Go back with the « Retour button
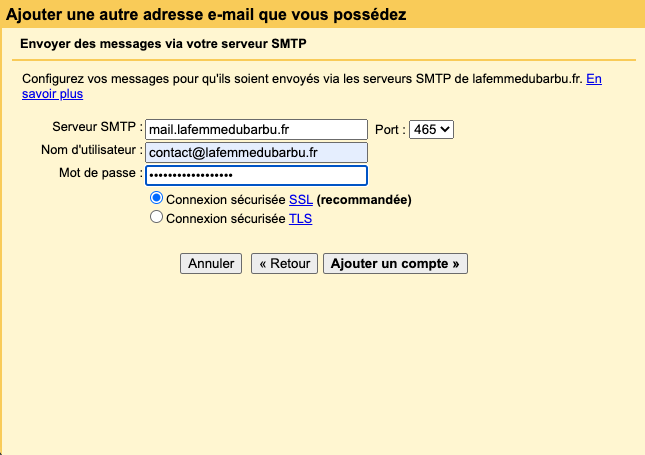Image resolution: width=645 pixels, height=455 pixels. 284,264
